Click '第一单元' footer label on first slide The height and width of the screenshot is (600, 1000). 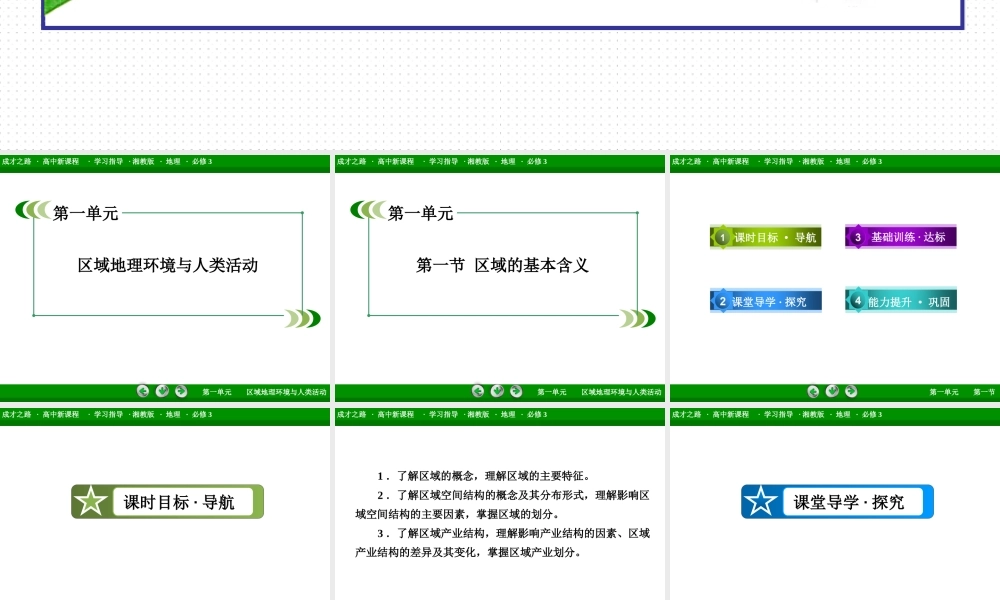click(217, 392)
